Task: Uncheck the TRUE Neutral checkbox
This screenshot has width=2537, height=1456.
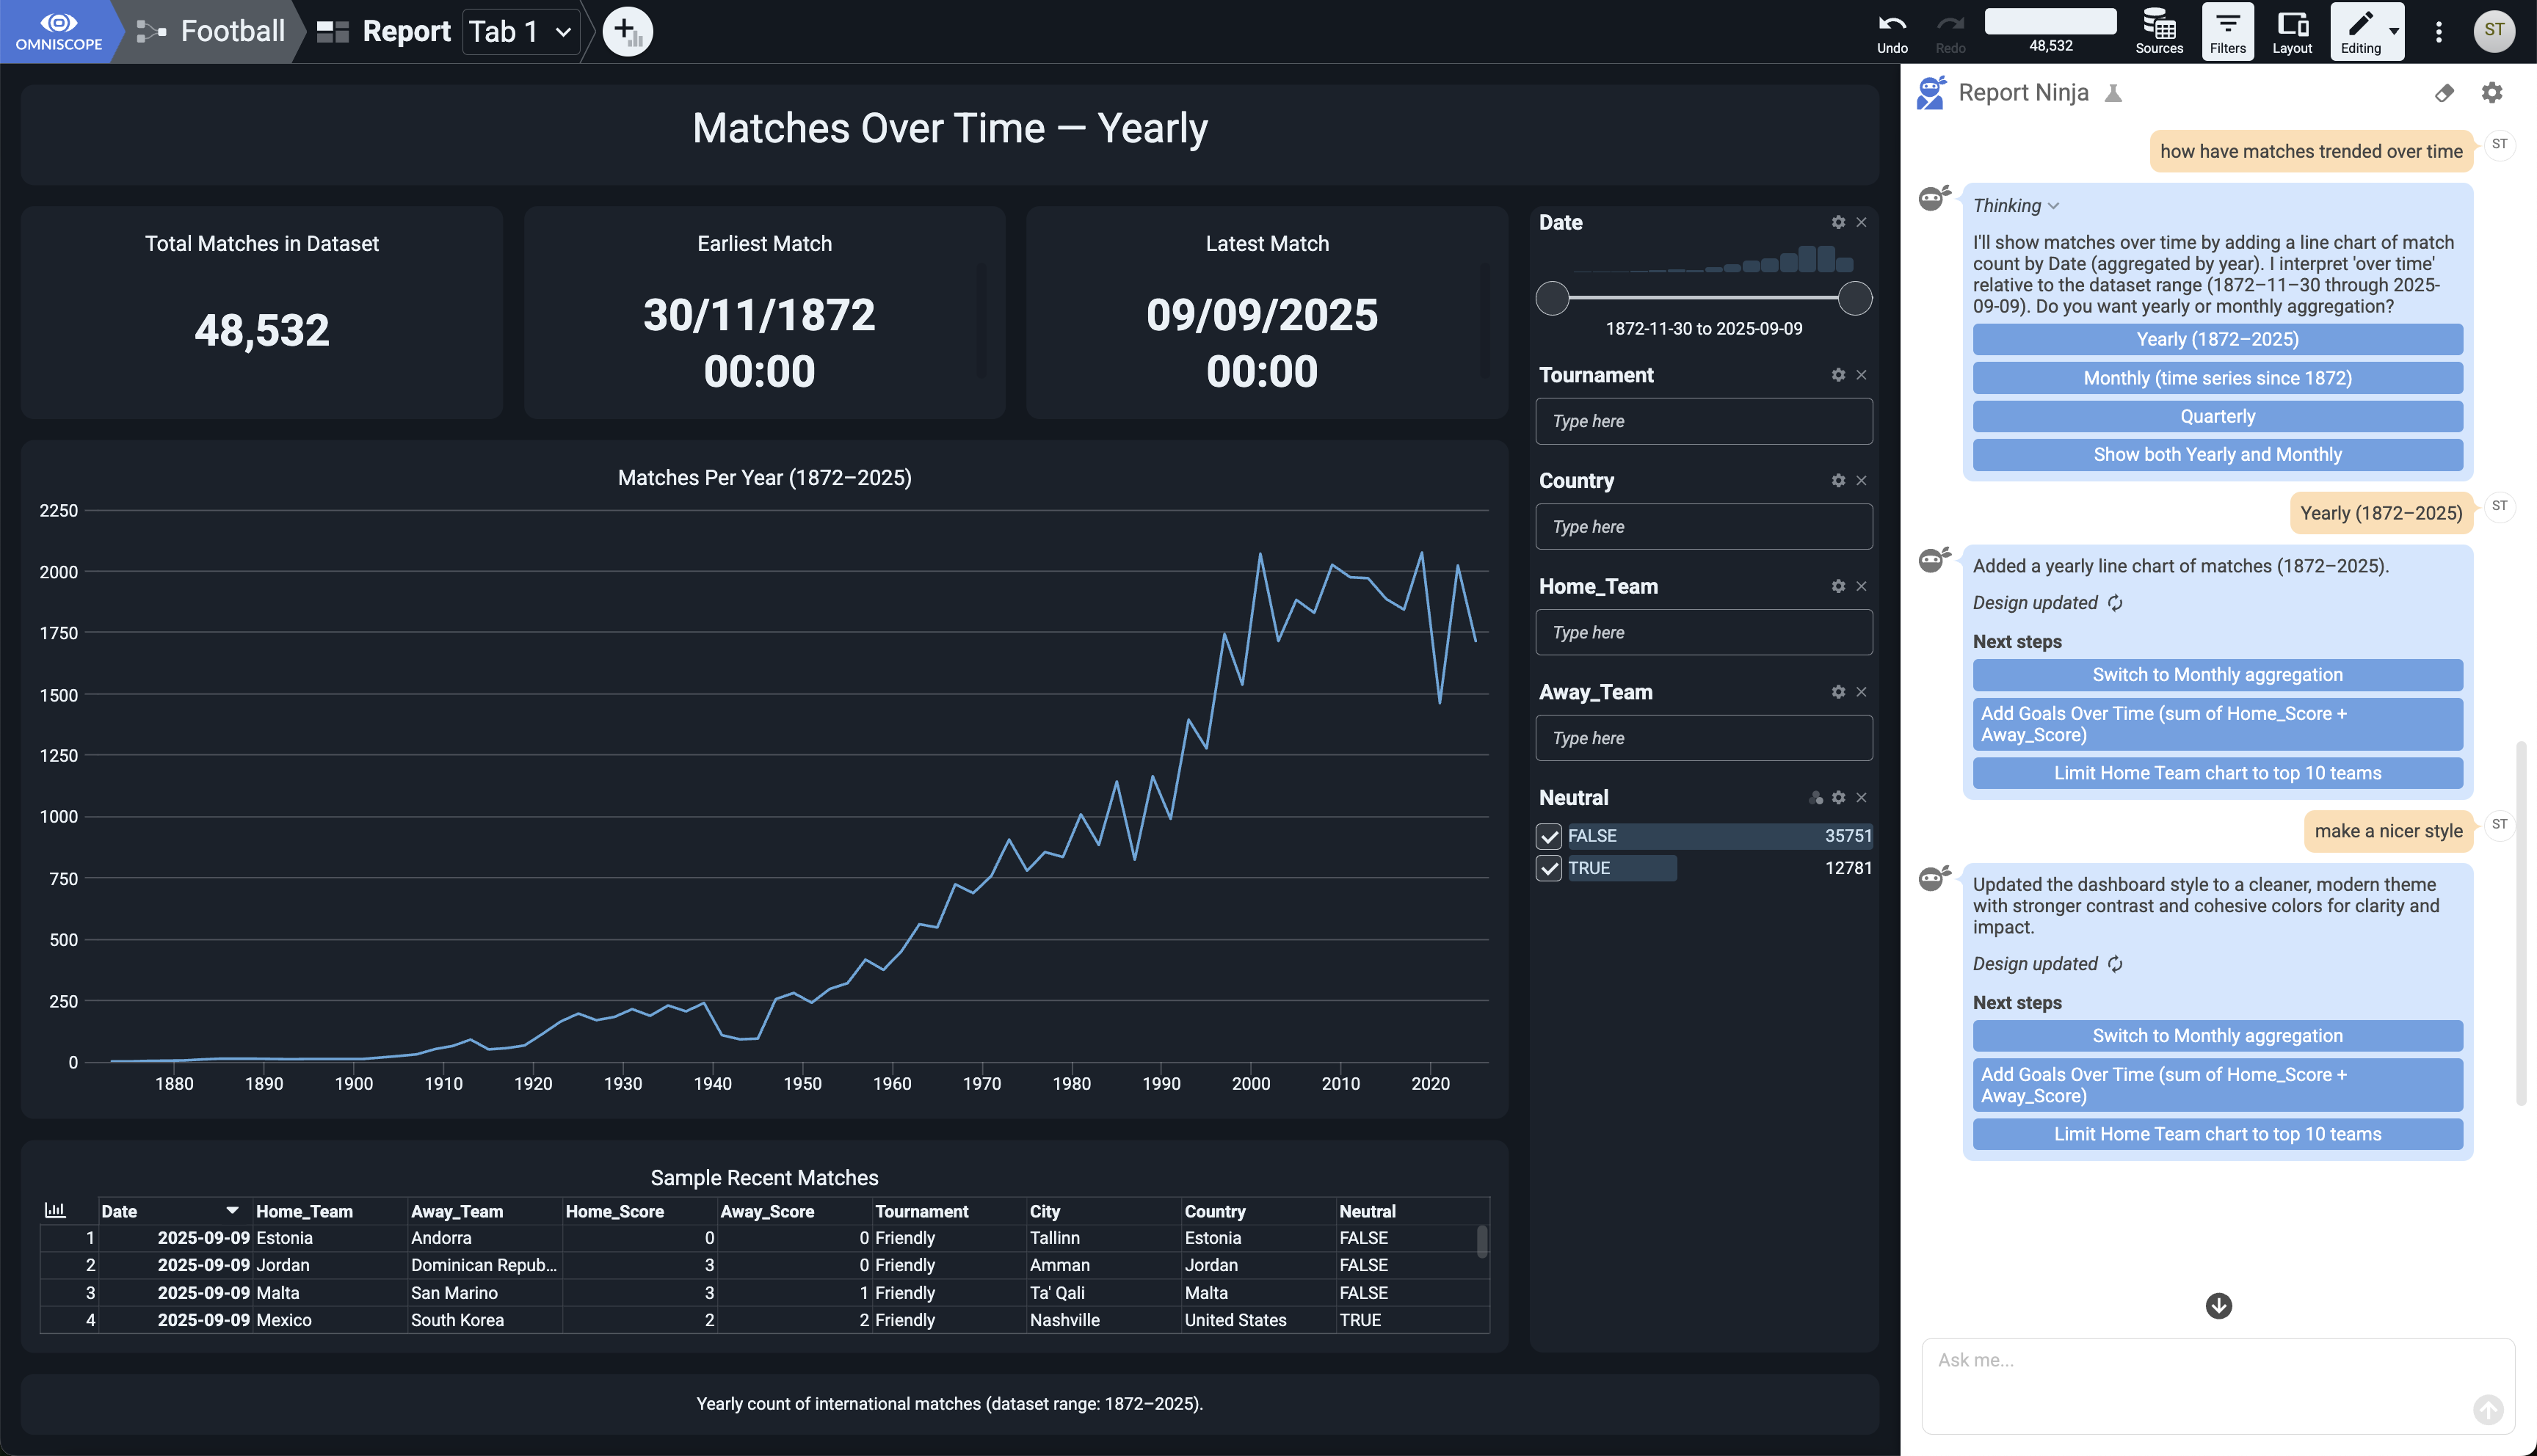Action: [x=1548, y=868]
